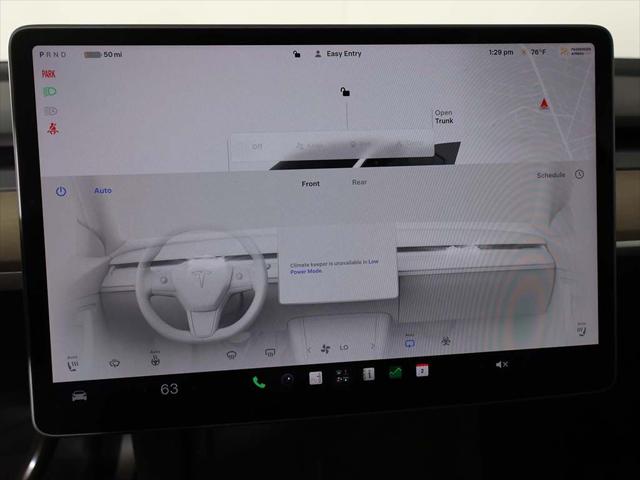Image resolution: width=640 pixels, height=480 pixels.
Task: Tap the muted volume speaker icon
Action: 501,364
